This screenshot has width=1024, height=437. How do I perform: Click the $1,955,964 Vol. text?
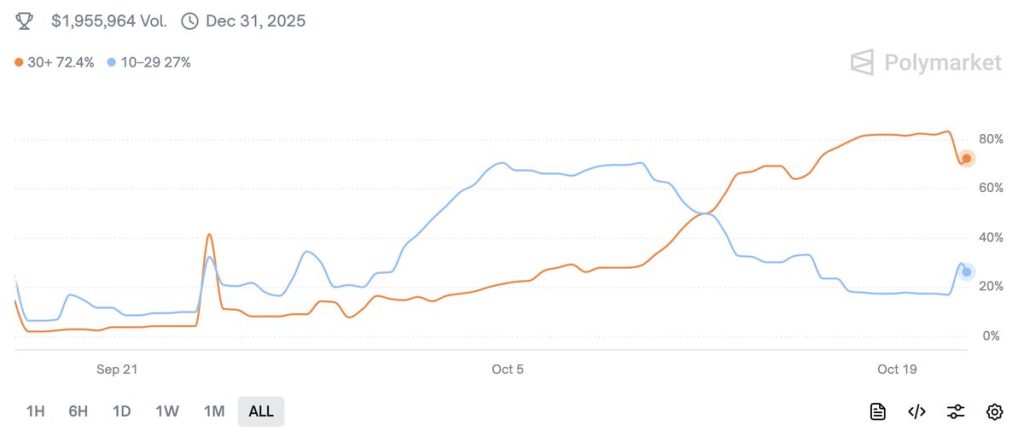pyautogui.click(x=108, y=20)
